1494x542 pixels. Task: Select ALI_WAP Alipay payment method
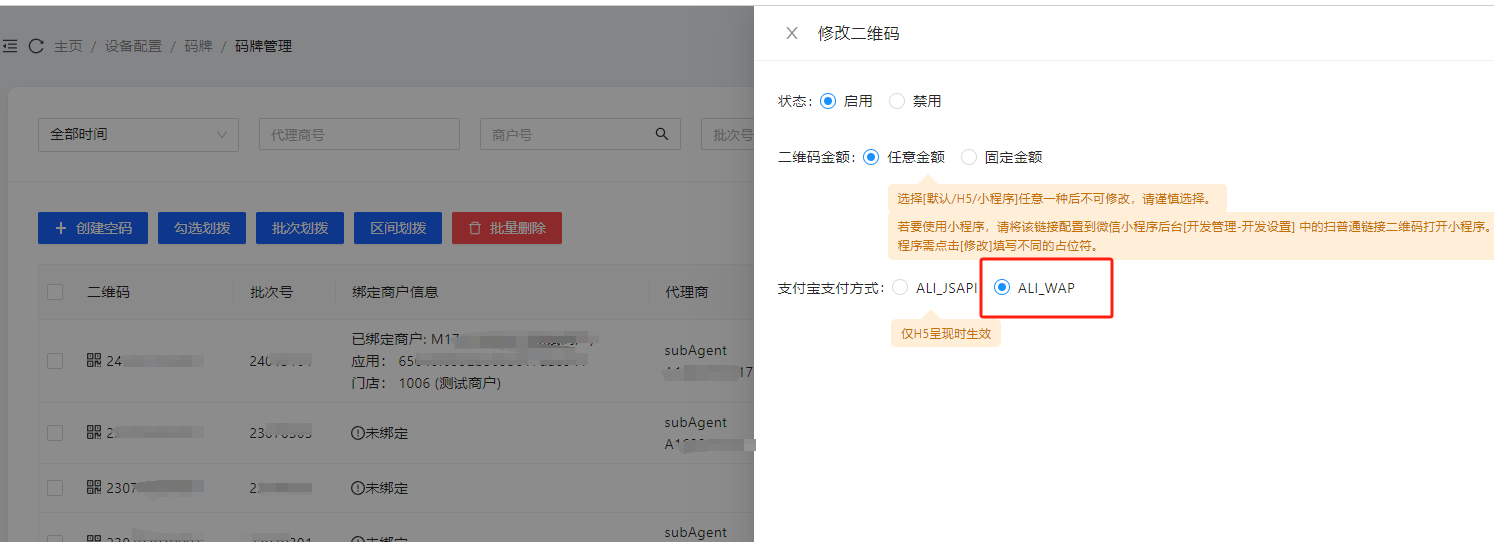(1002, 288)
